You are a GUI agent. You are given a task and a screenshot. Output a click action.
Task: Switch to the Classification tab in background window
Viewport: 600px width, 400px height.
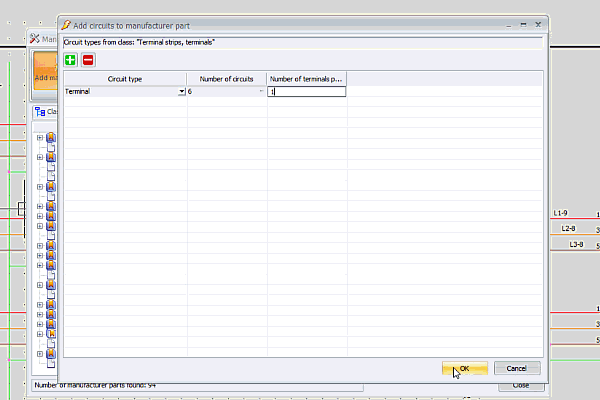tap(46, 111)
